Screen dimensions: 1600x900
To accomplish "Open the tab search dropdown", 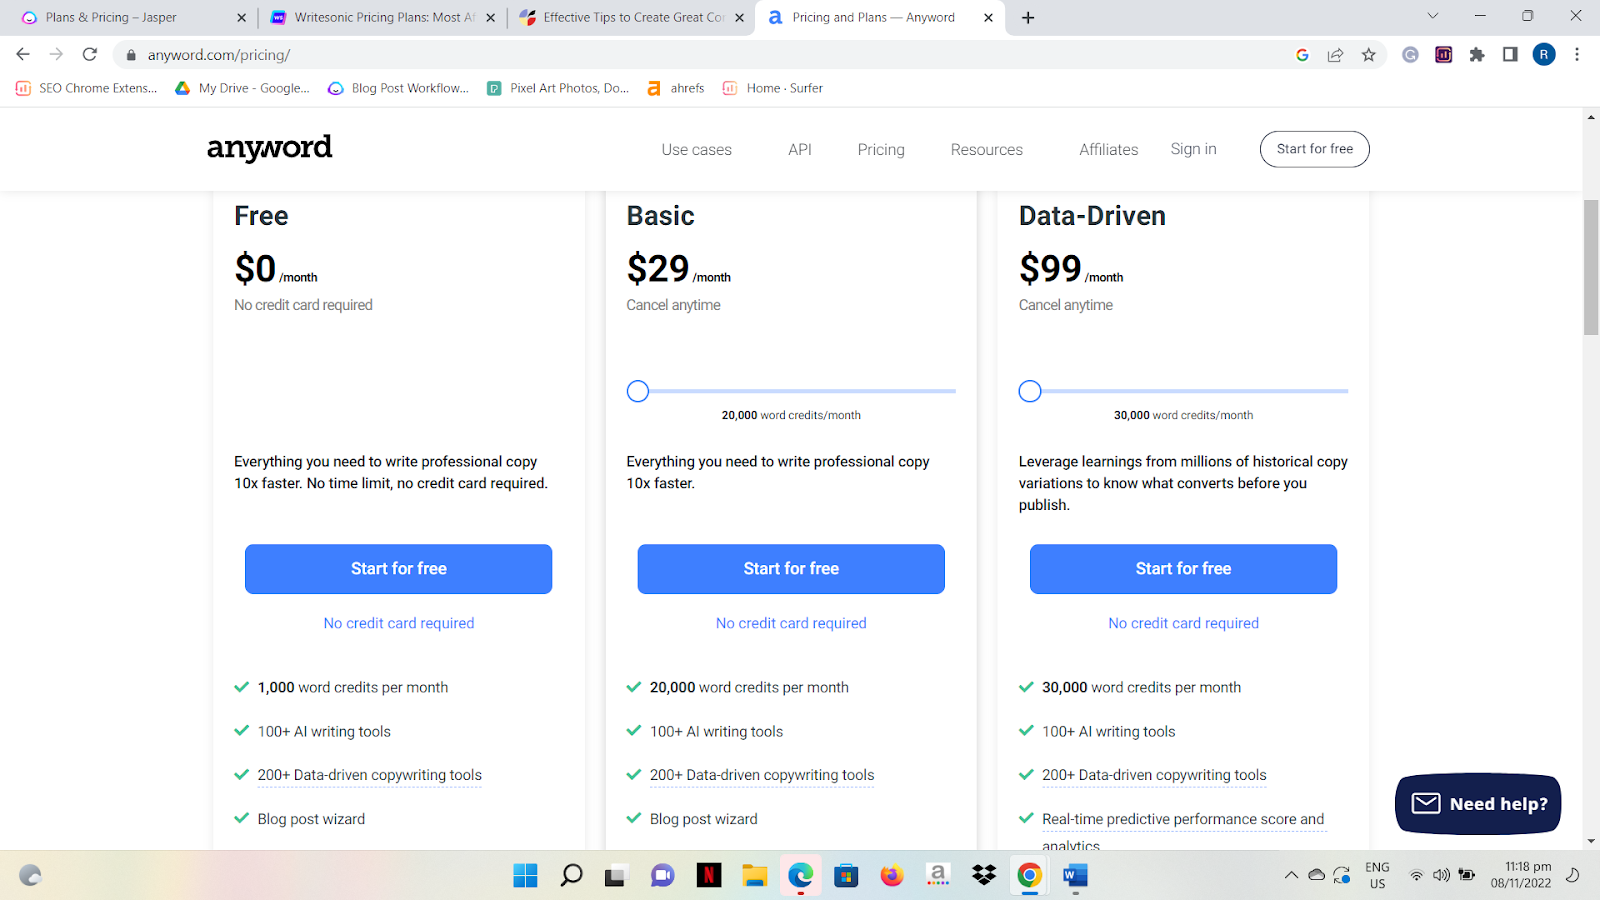I will [1432, 16].
